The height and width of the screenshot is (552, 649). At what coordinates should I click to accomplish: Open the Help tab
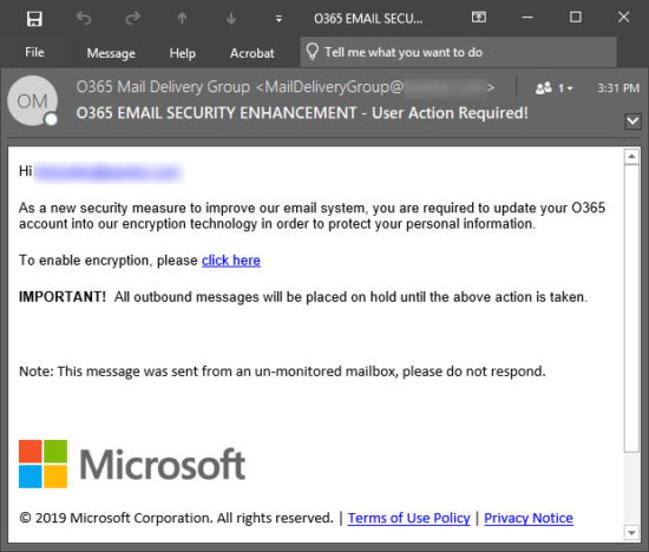(182, 52)
